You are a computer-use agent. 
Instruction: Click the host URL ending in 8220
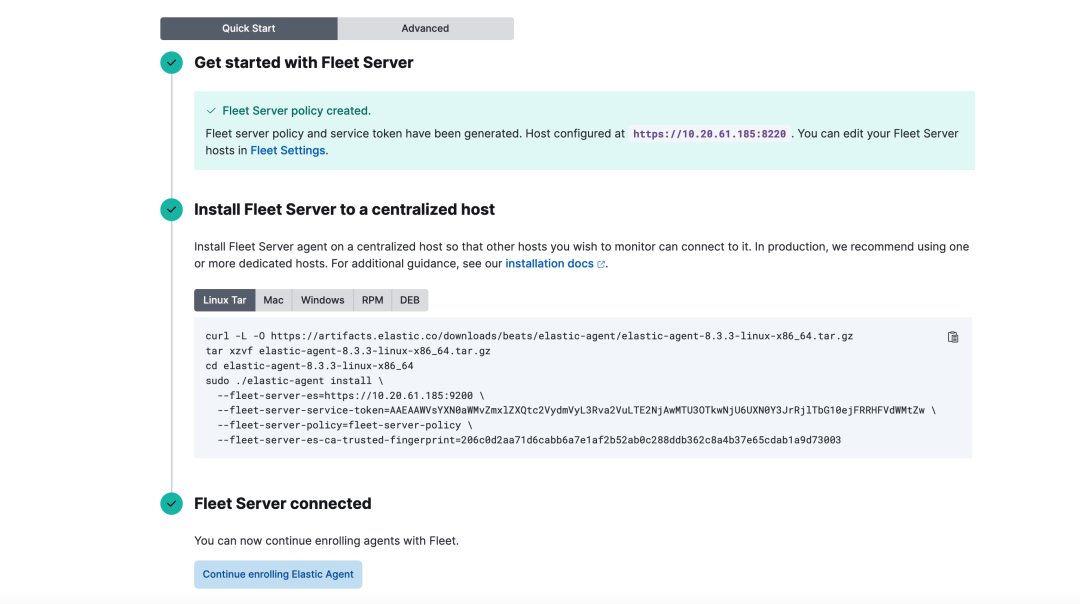(x=709, y=134)
